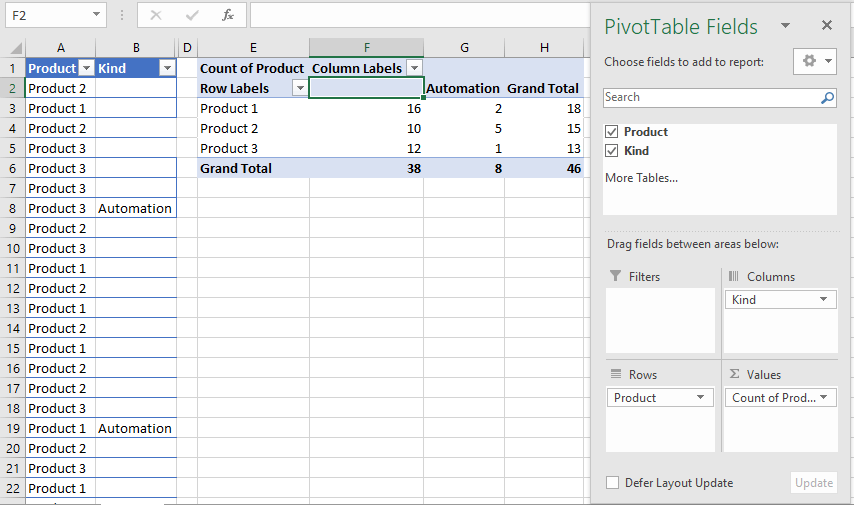The height and width of the screenshot is (505, 854).
Task: Click the Automation cell in row 8
Action: (135, 209)
